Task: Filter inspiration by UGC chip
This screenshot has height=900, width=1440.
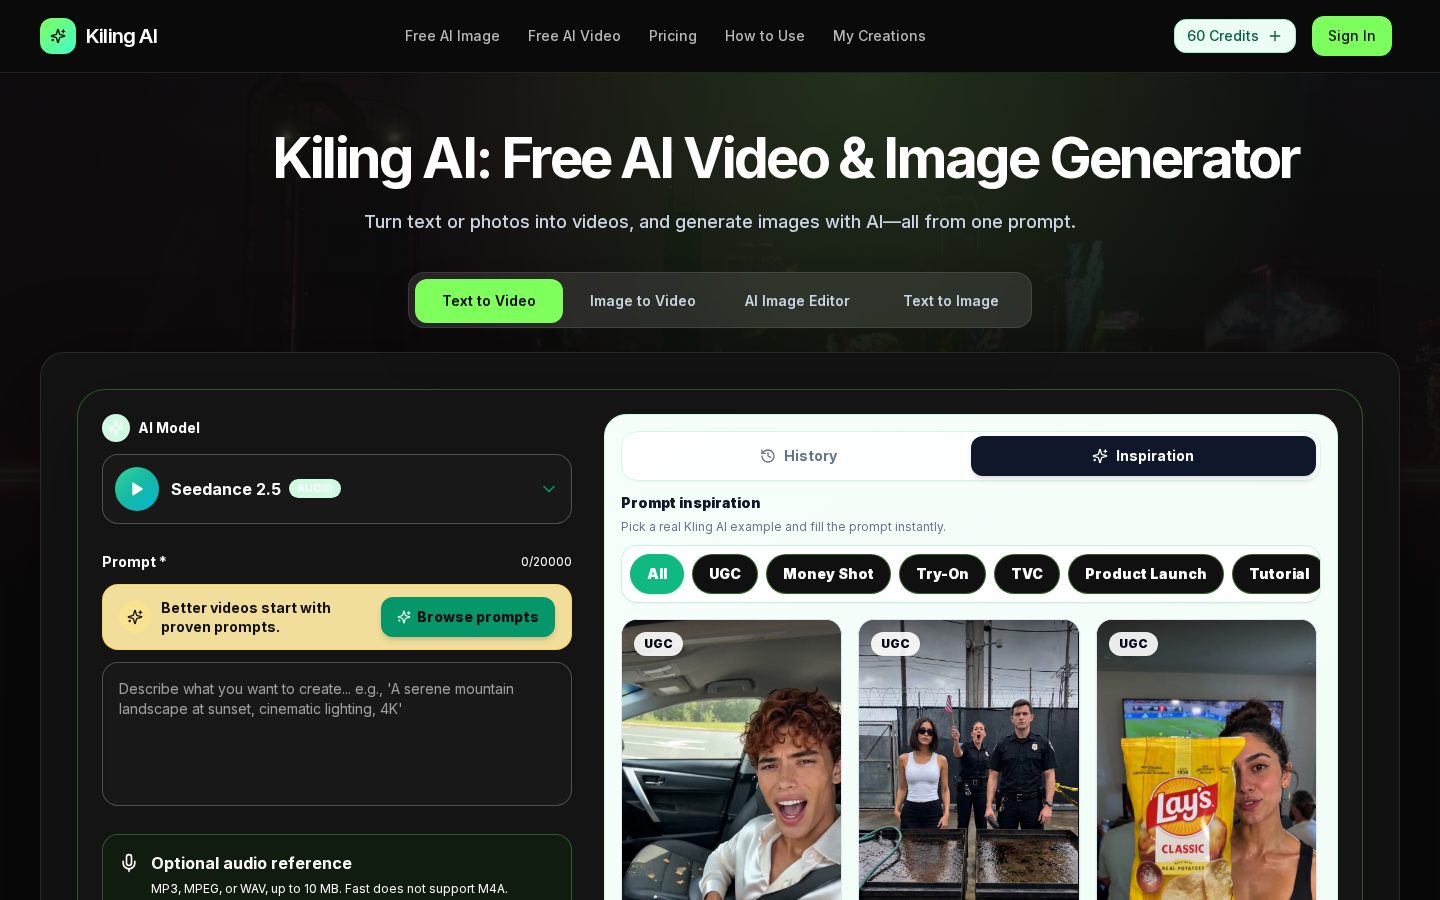Action: (725, 574)
